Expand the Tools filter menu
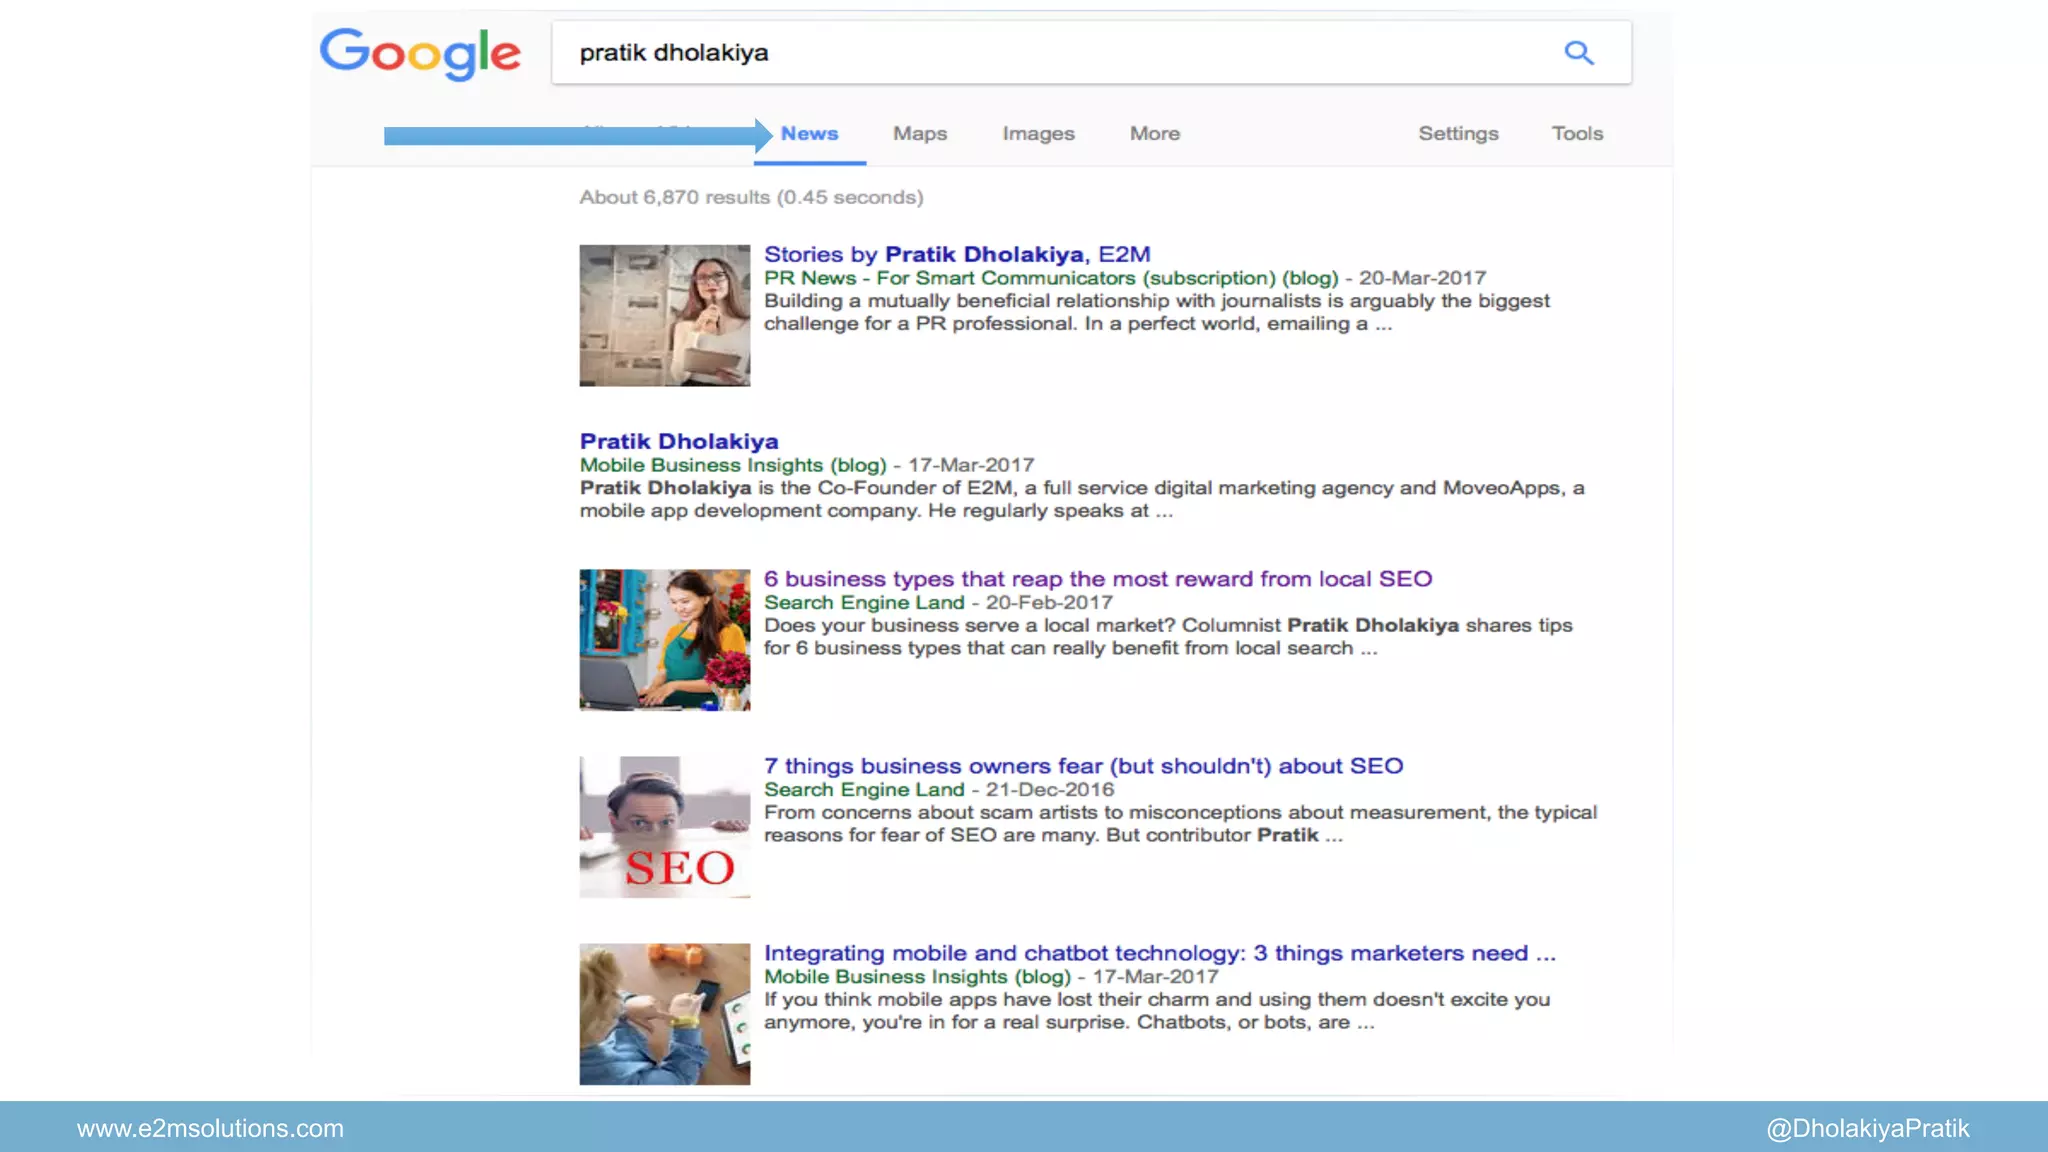Screen dimensions: 2048x1152 [1576, 134]
